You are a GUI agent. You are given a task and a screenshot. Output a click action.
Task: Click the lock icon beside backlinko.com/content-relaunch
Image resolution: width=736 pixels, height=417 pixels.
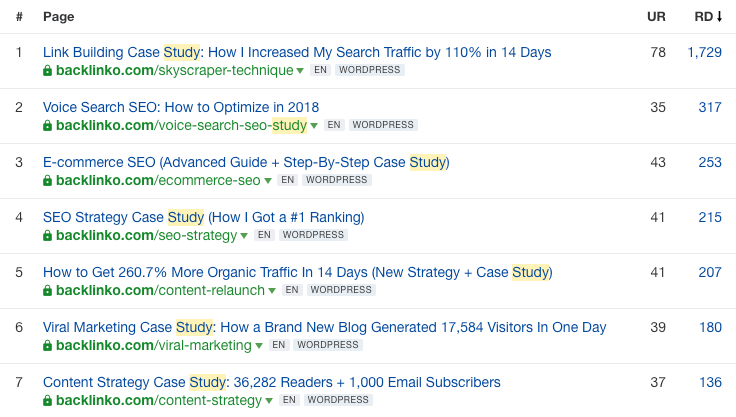click(x=47, y=291)
